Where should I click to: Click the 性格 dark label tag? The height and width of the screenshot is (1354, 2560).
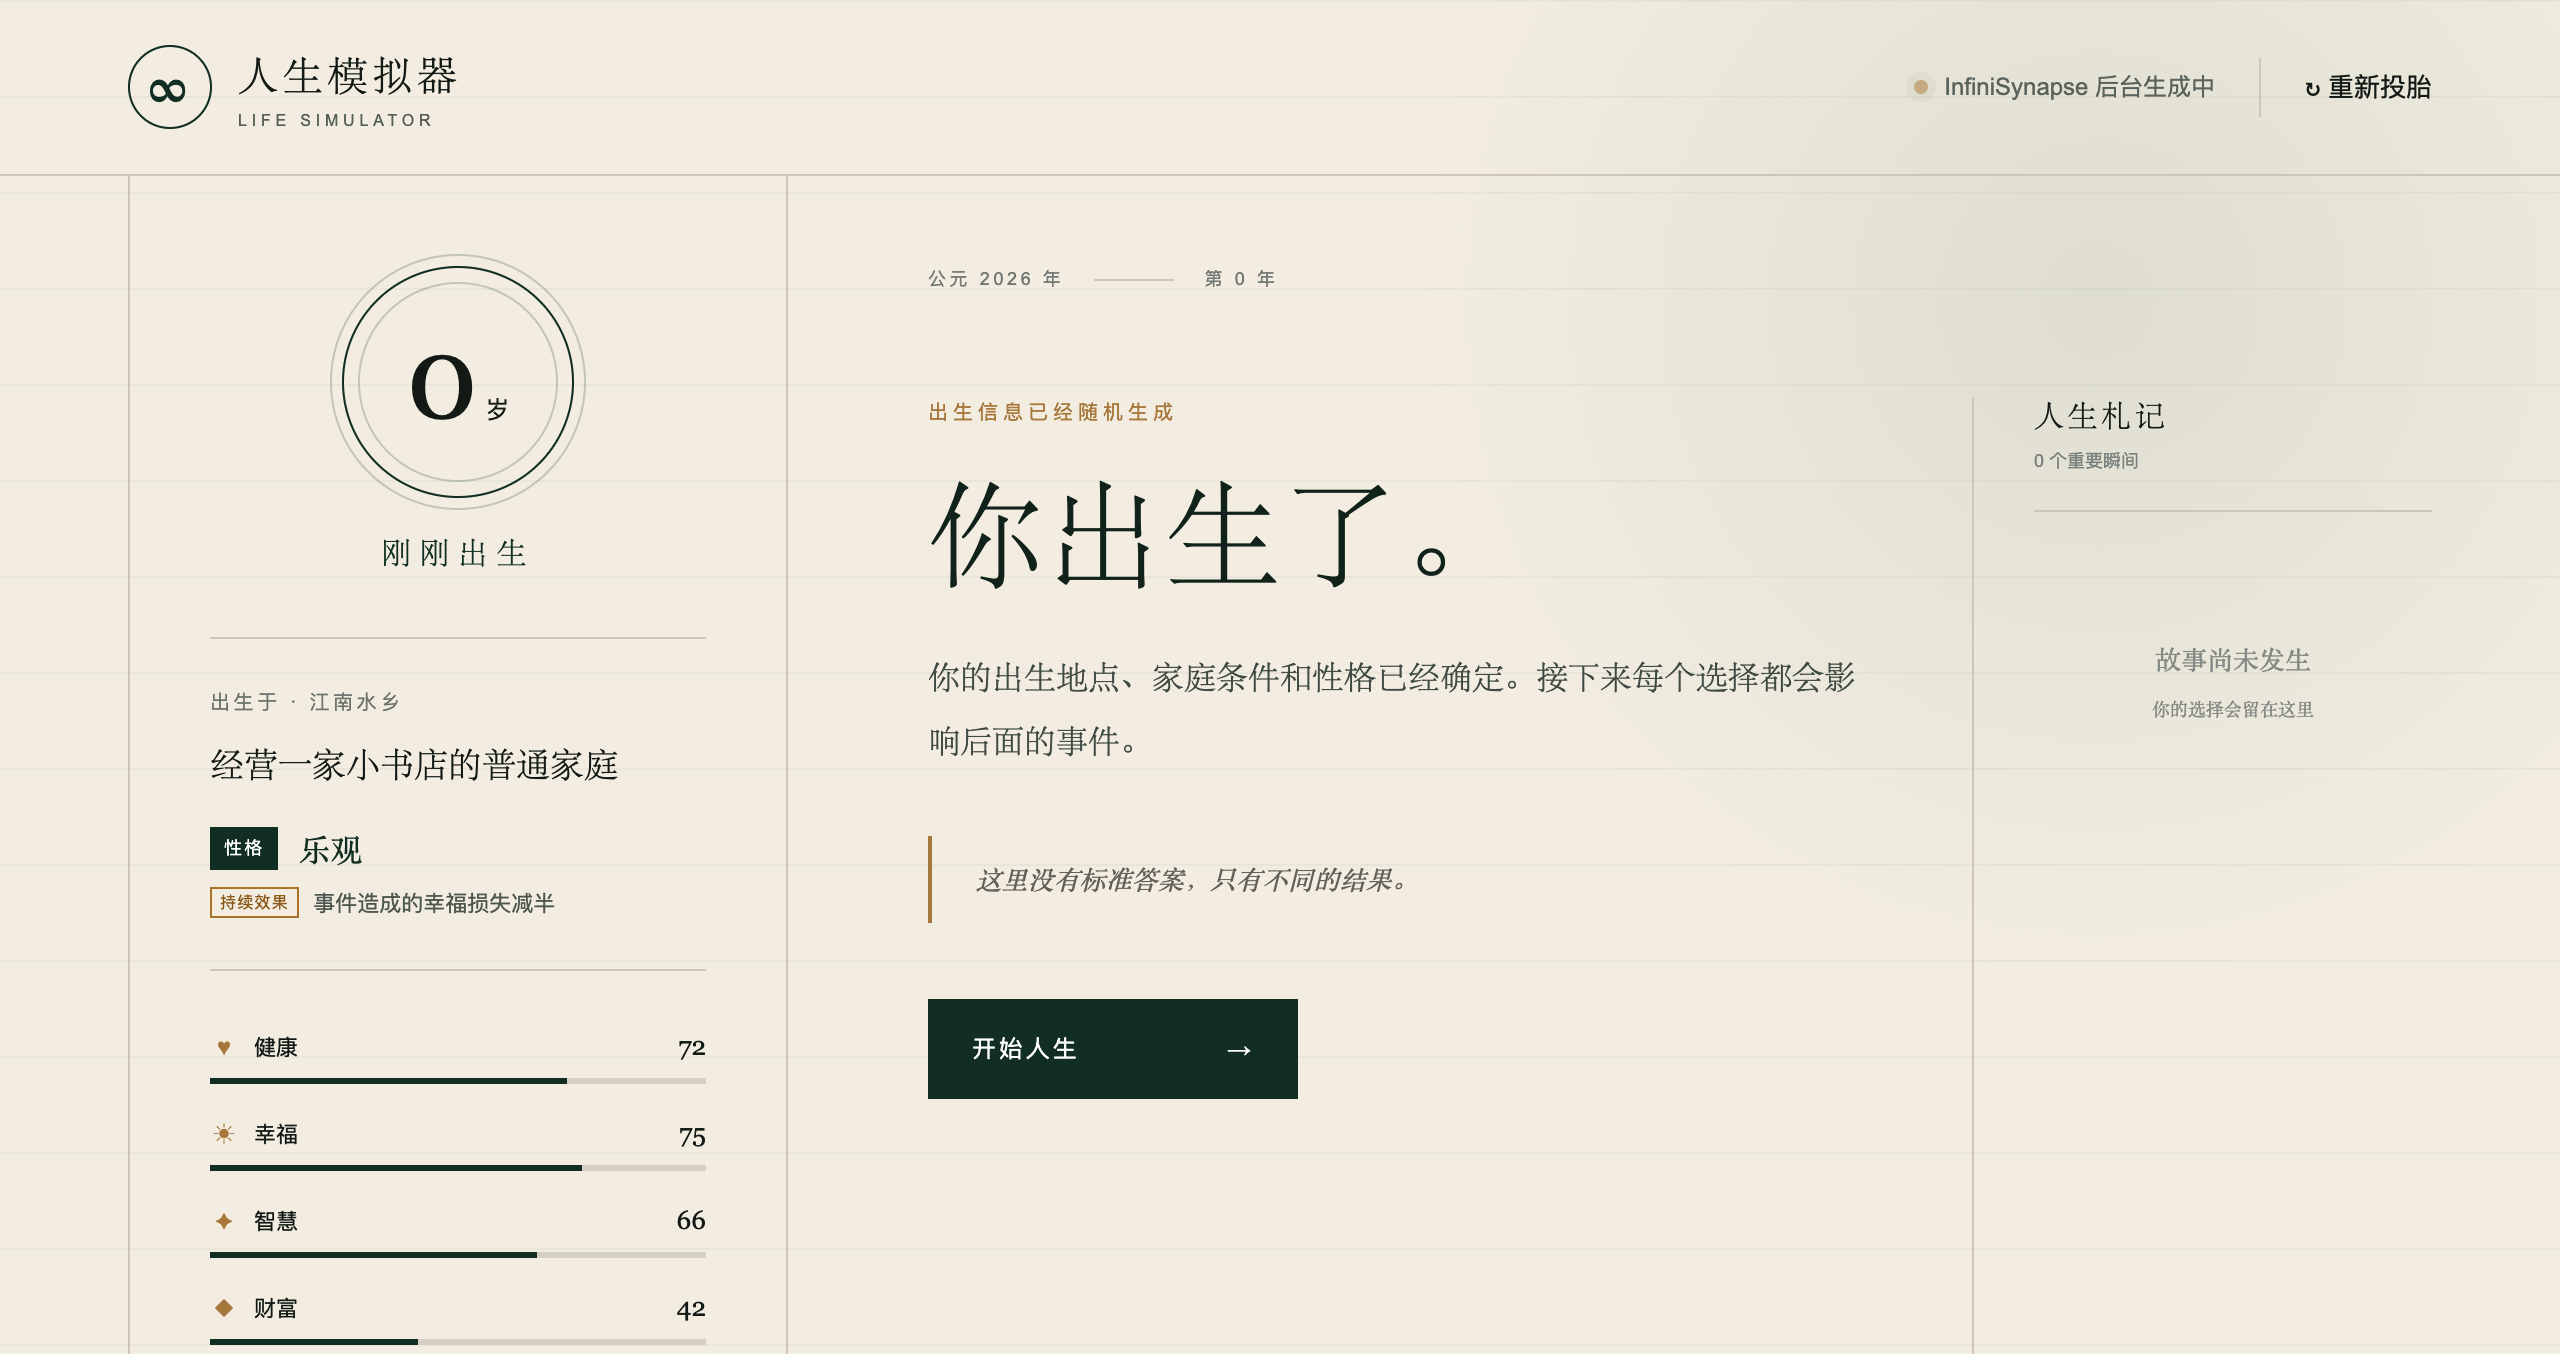point(244,848)
